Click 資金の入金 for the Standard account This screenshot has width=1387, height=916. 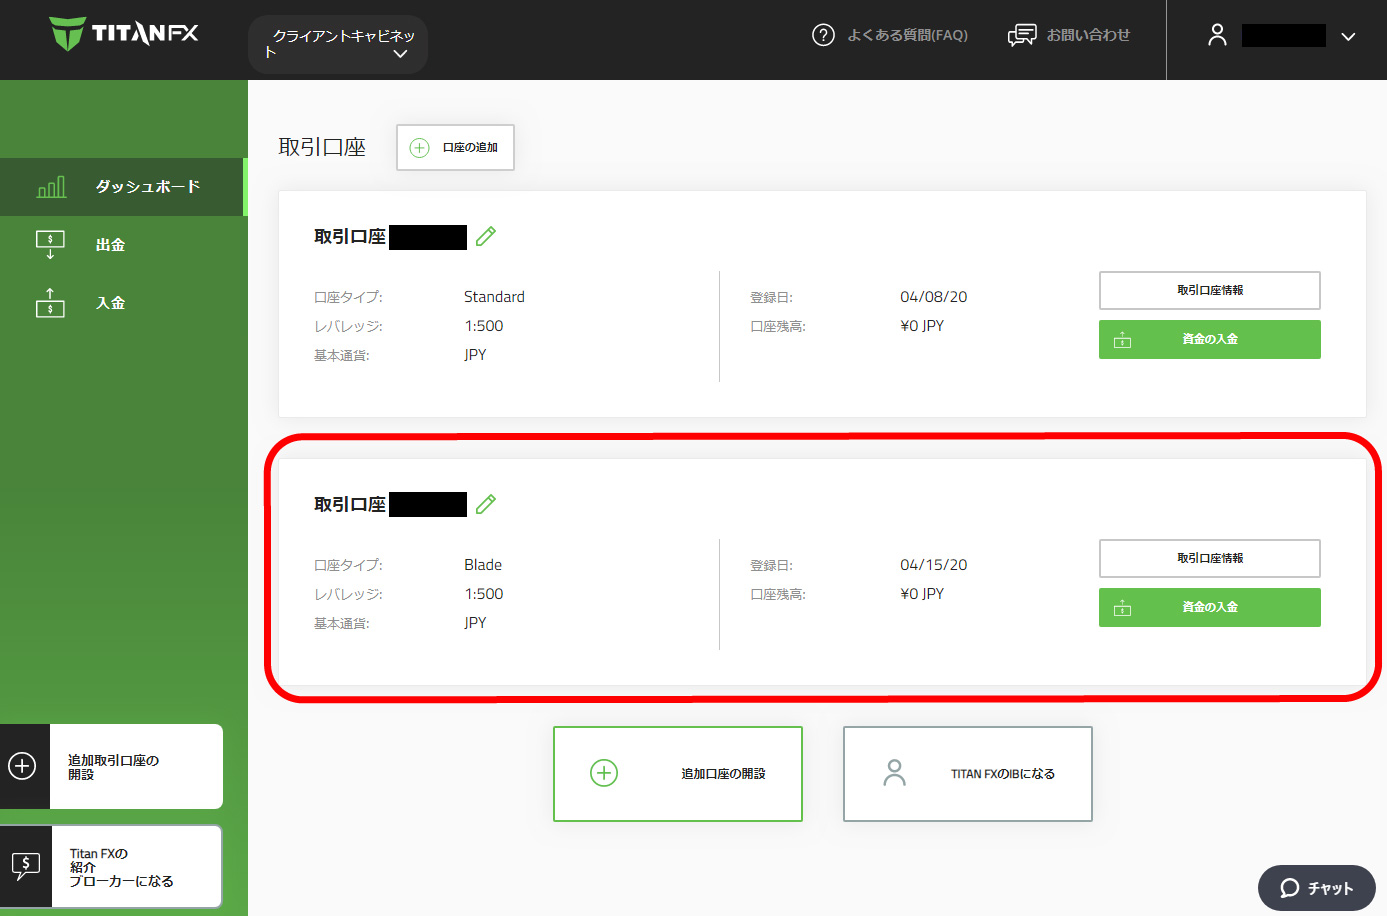[1210, 339]
